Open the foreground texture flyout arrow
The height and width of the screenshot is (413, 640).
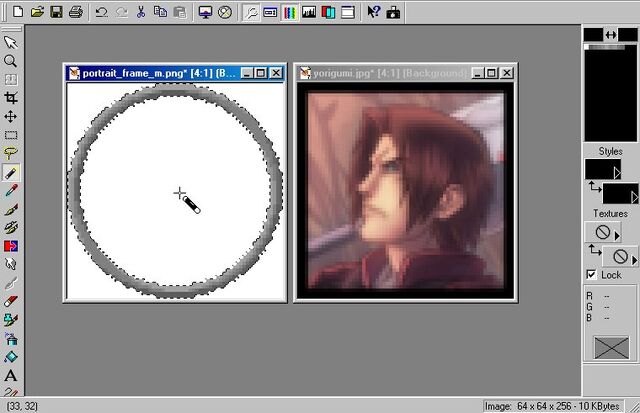[617, 235]
